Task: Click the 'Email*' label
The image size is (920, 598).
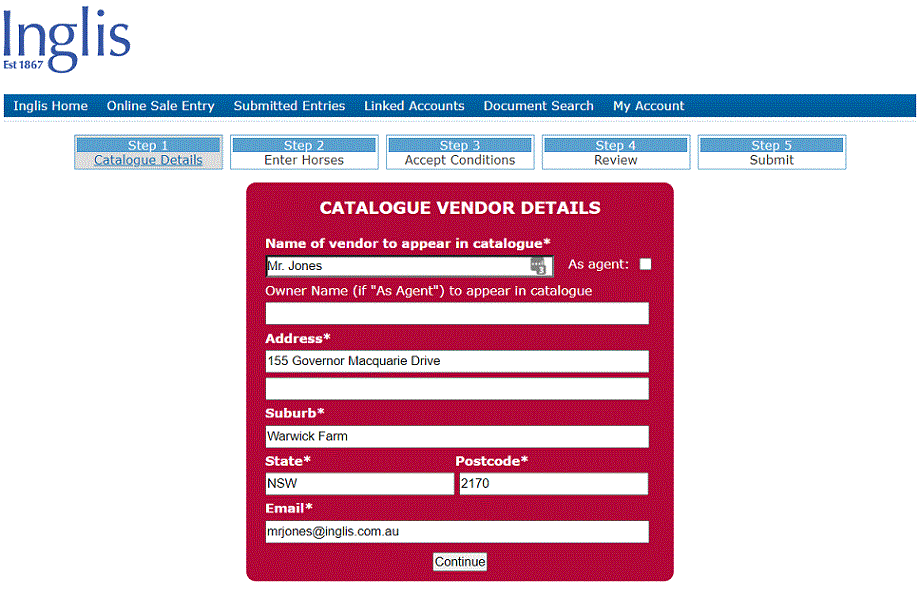Action: point(289,508)
